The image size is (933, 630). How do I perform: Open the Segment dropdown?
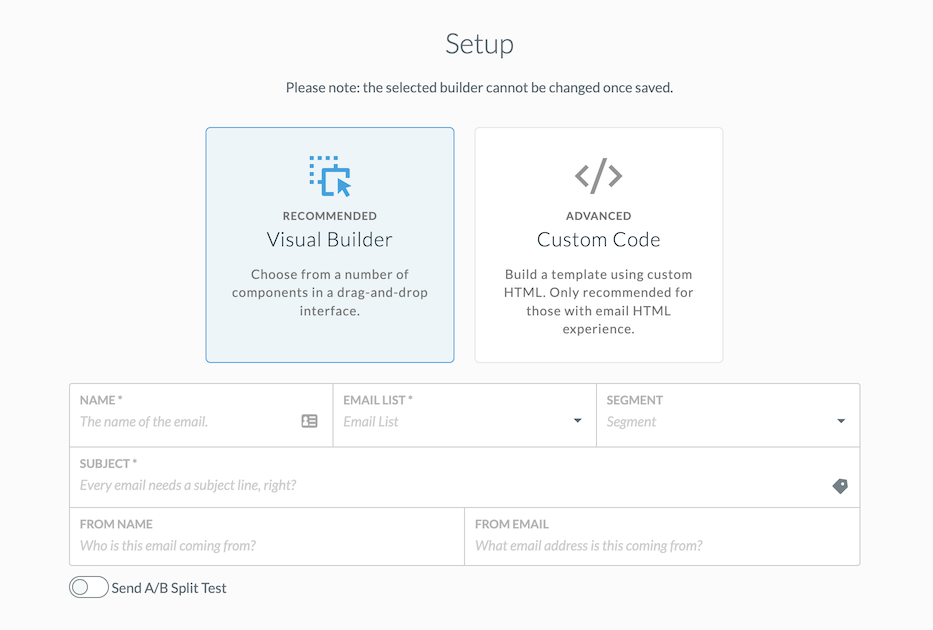tap(728, 415)
